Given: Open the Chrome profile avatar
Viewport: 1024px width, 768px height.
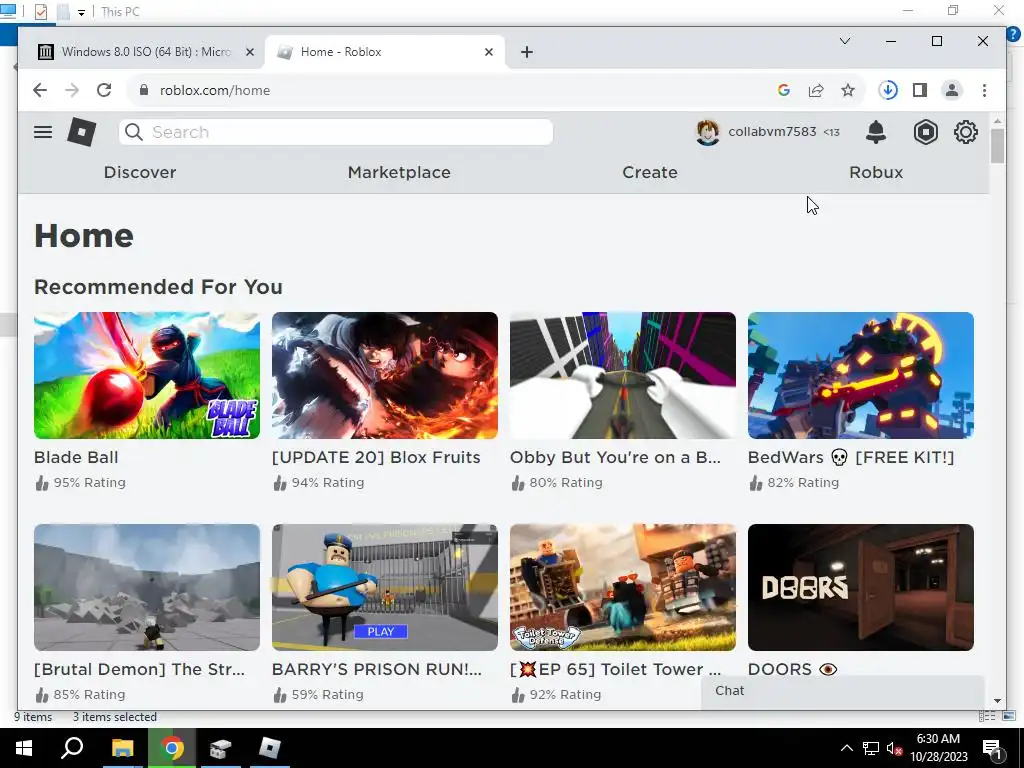Looking at the screenshot, I should tap(952, 90).
